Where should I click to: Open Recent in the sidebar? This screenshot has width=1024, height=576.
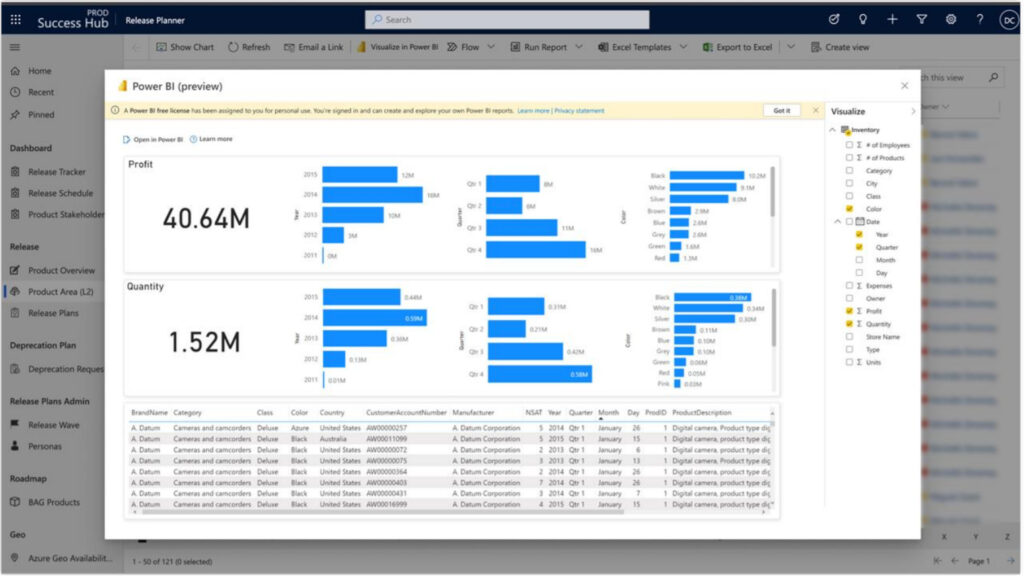click(40, 92)
